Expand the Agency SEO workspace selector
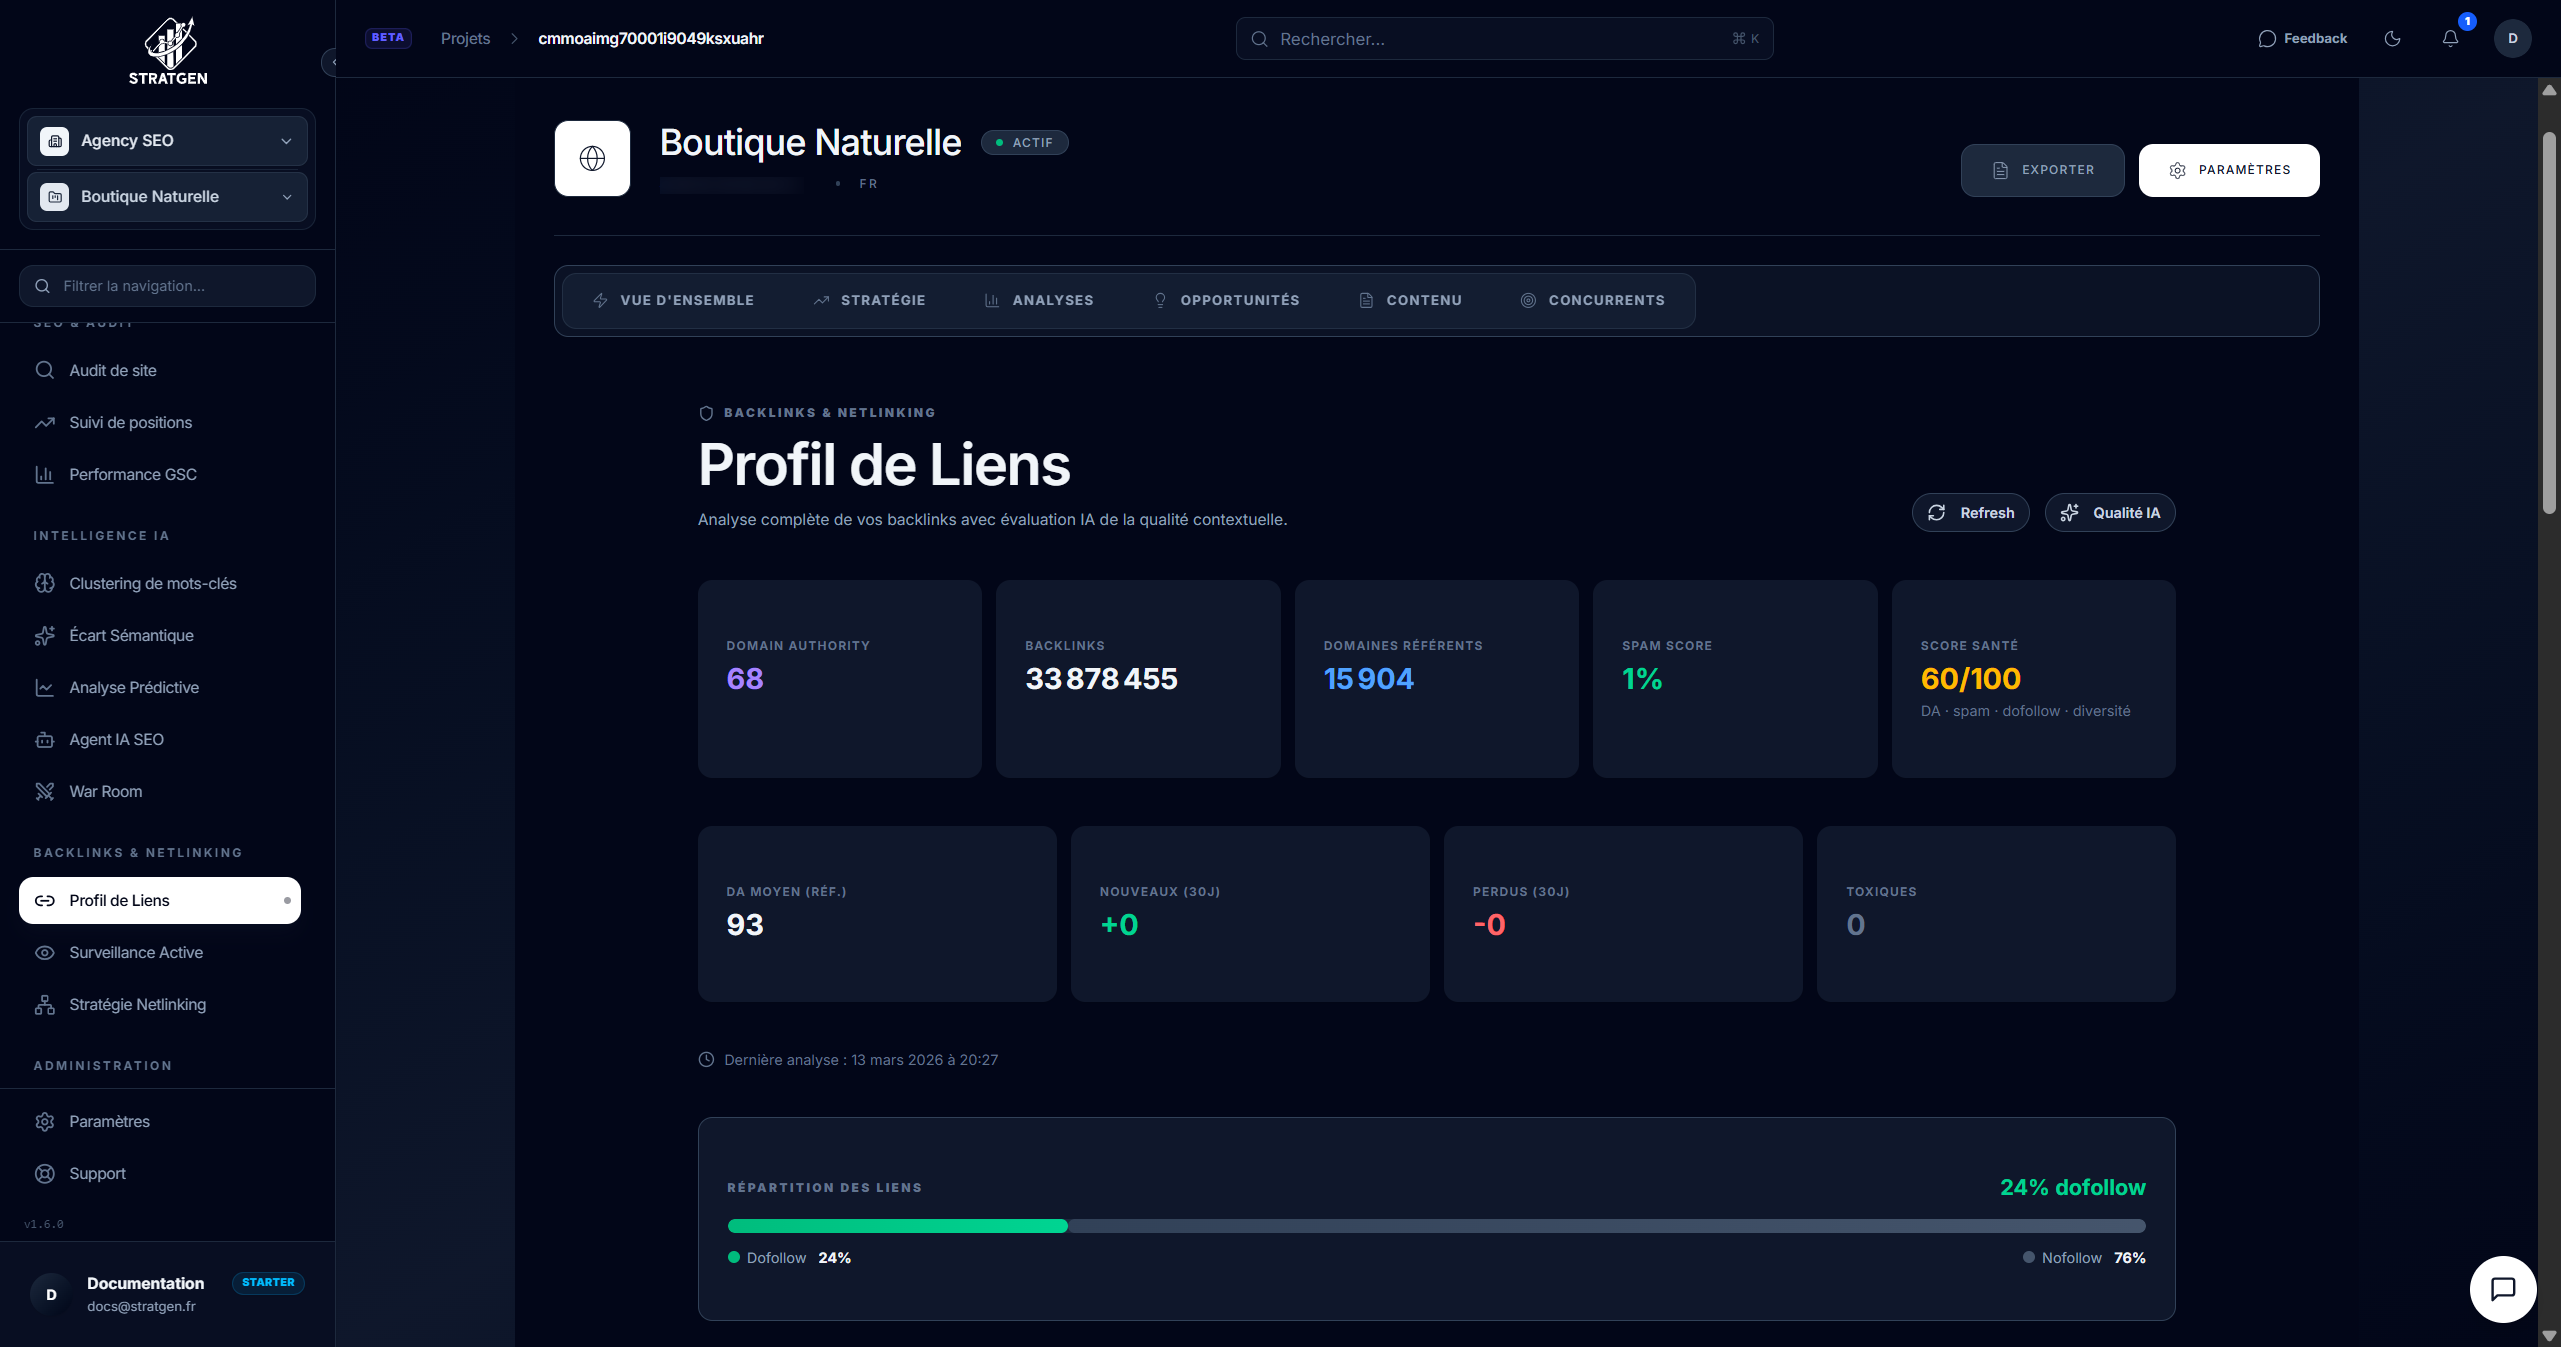 pos(166,140)
